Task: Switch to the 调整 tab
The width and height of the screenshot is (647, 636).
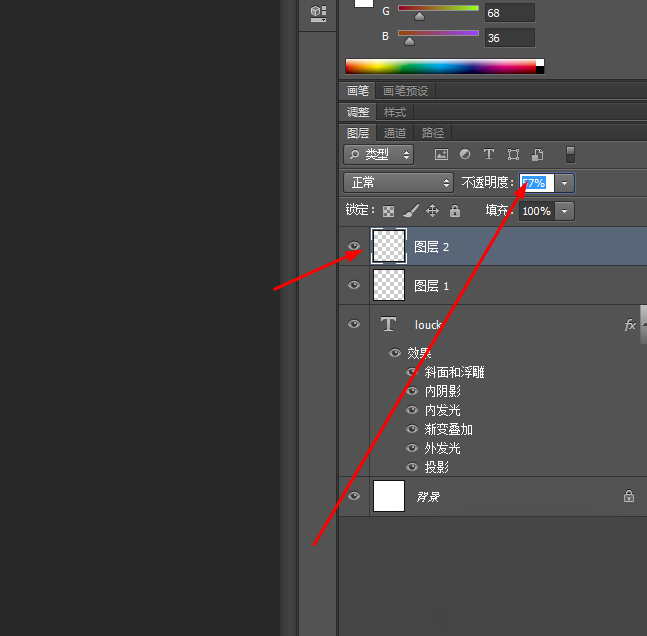Action: (358, 112)
